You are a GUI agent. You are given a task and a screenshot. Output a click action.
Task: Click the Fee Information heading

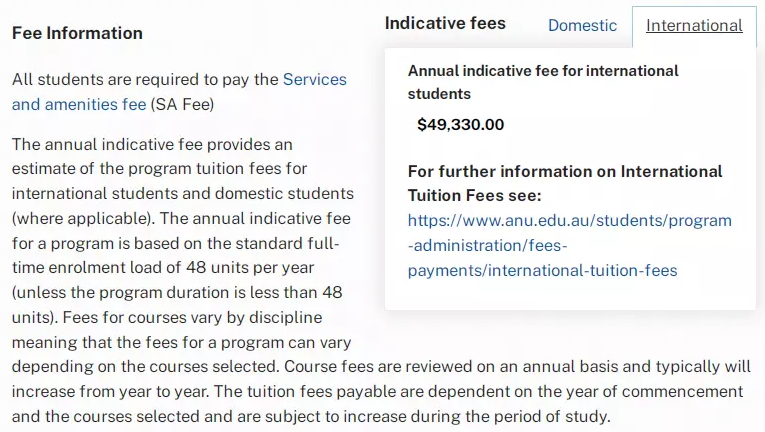(77, 33)
